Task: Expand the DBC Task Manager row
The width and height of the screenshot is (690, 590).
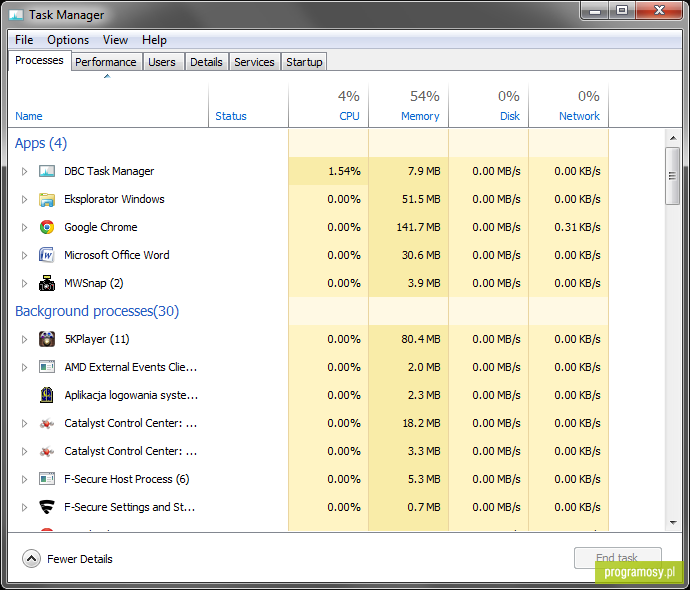Action: click(25, 171)
